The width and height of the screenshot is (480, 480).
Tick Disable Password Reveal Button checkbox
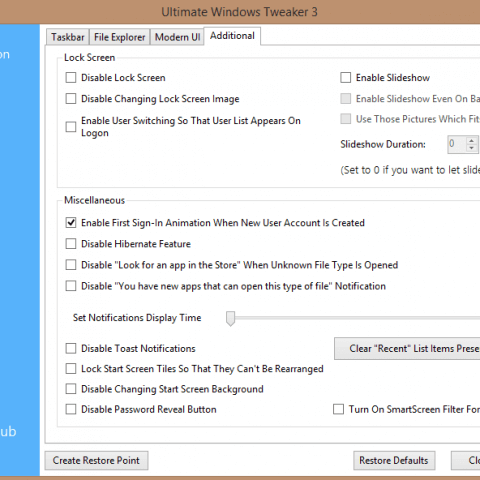(71, 409)
